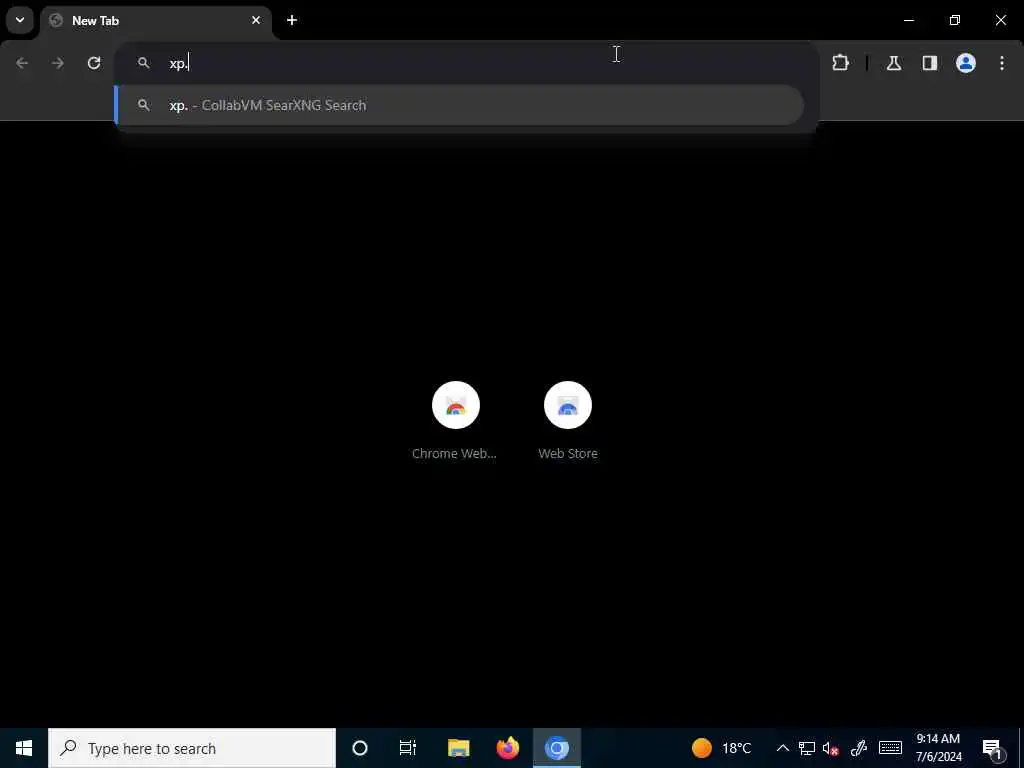
Task: Open network status tray icon
Action: coord(807,748)
